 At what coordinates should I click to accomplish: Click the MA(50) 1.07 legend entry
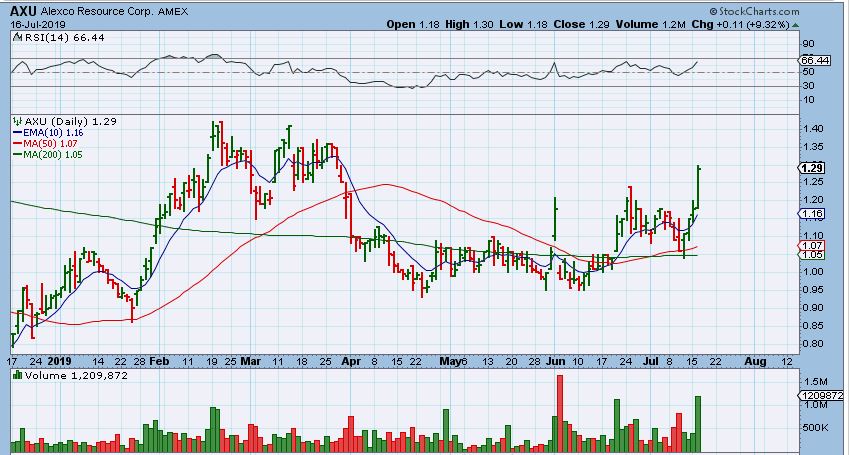coord(50,144)
